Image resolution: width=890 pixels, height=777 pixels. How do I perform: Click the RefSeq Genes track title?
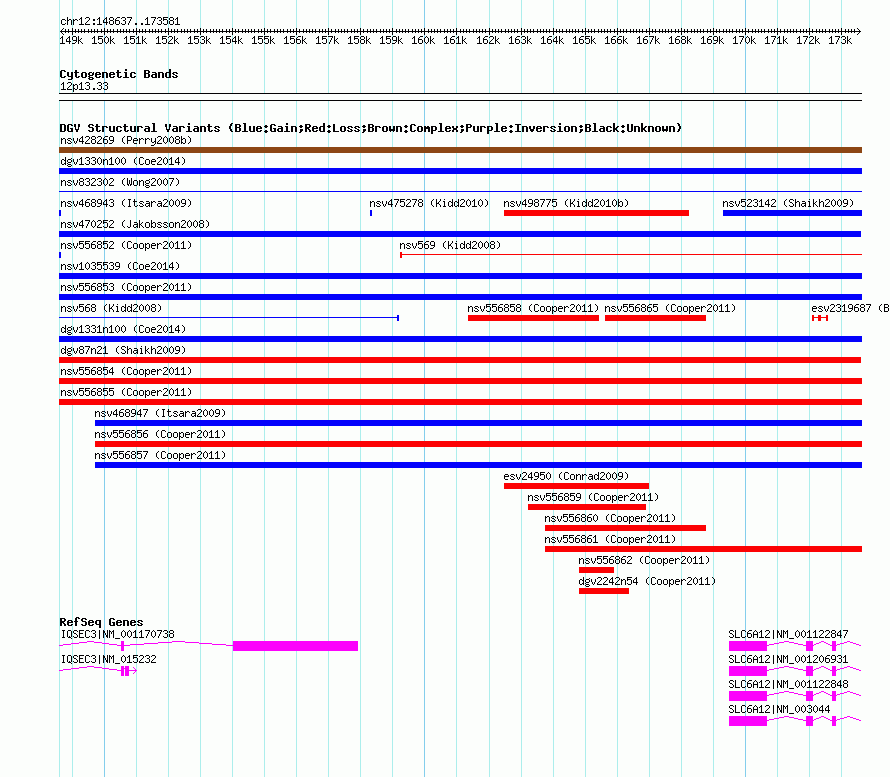101,622
